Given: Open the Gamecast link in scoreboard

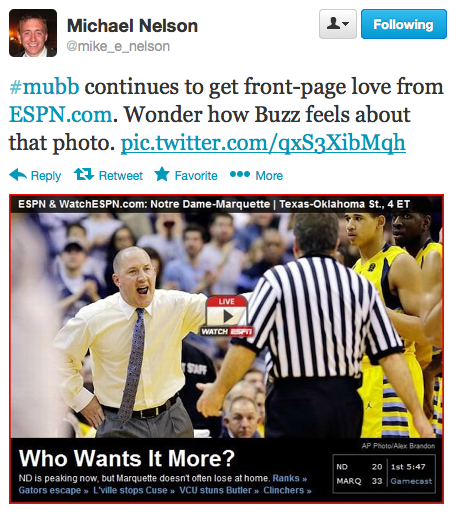Looking at the screenshot, I should click(x=411, y=481).
